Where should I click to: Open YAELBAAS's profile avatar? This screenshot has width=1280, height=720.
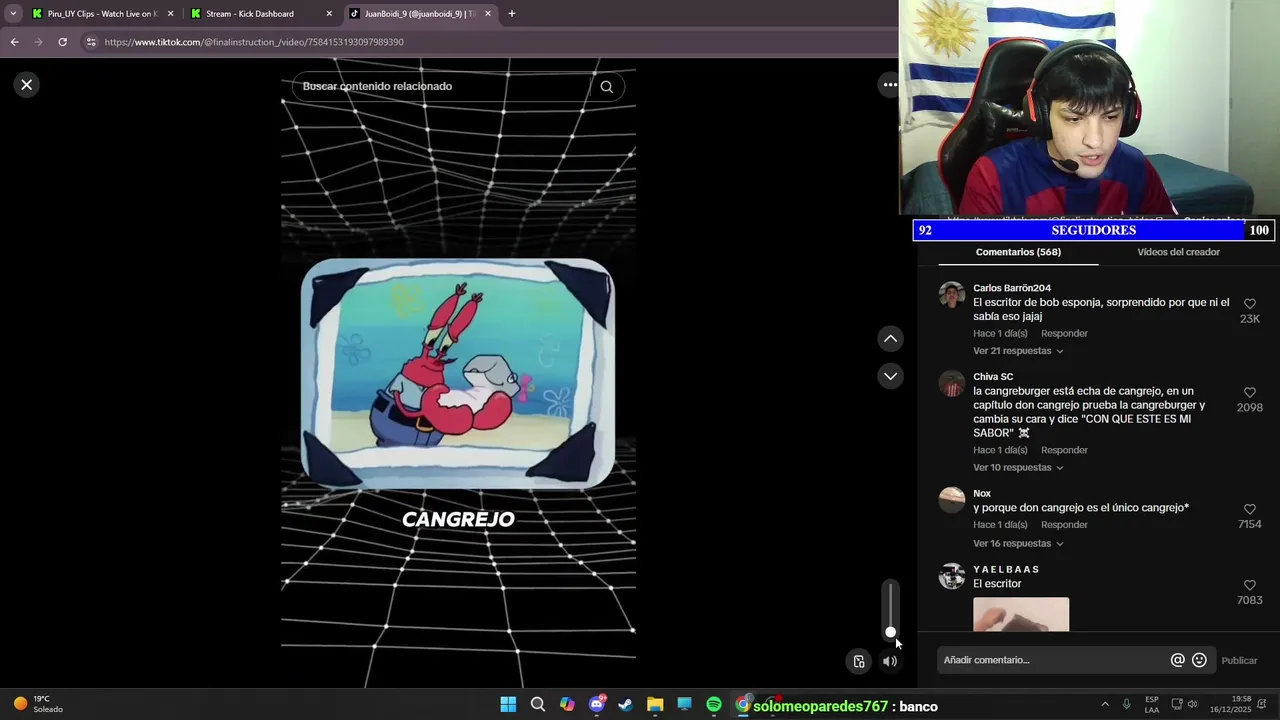point(952,576)
